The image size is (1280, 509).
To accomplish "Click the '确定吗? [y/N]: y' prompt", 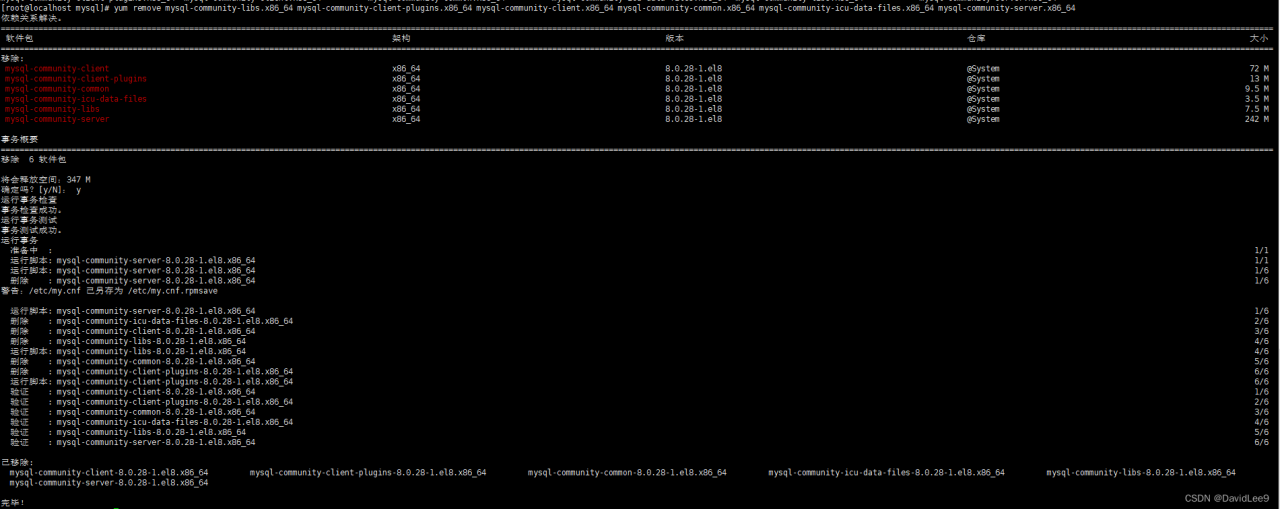I will pyautogui.click(x=41, y=190).
